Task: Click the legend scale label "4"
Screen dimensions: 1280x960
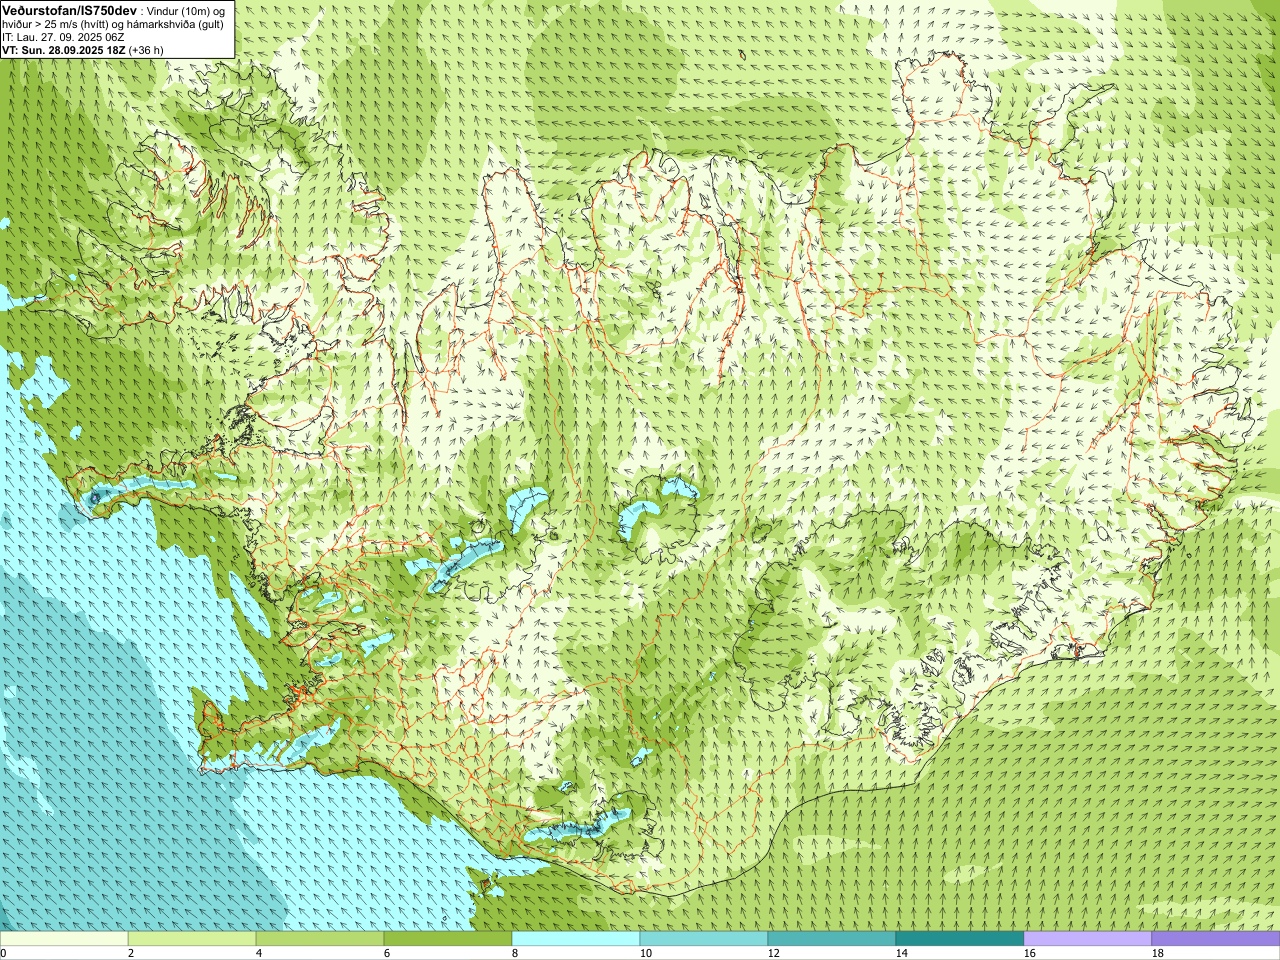Action: pyautogui.click(x=259, y=954)
